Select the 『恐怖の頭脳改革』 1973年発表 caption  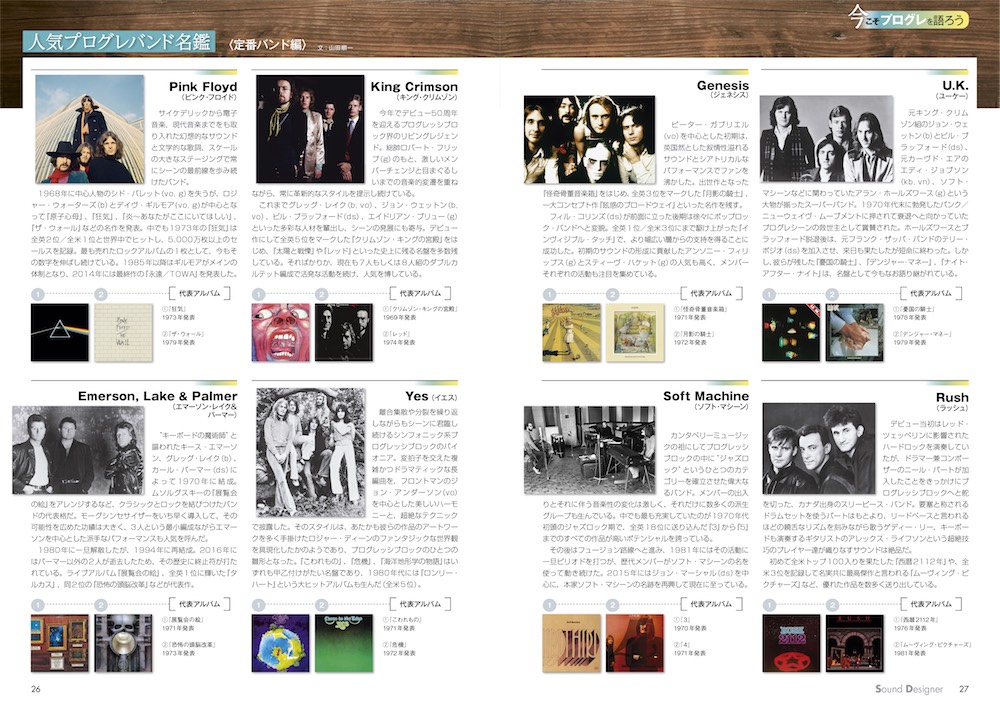point(188,648)
